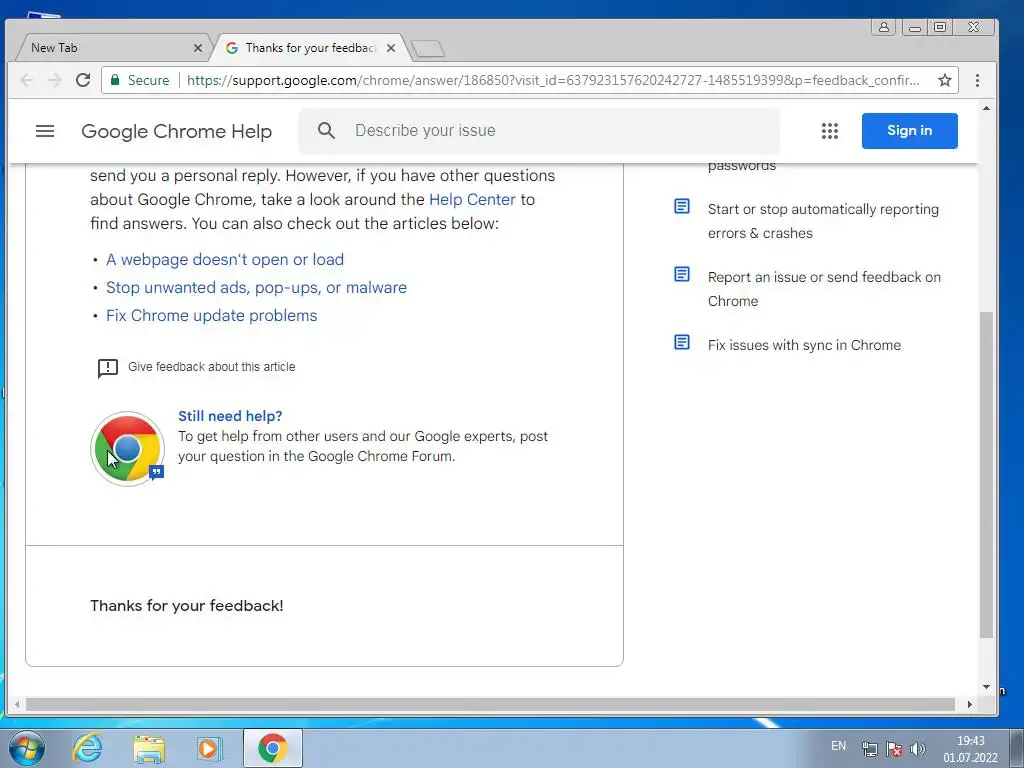The width and height of the screenshot is (1024, 768).
Task: Click the 'Describe your issue' search field
Action: click(539, 131)
